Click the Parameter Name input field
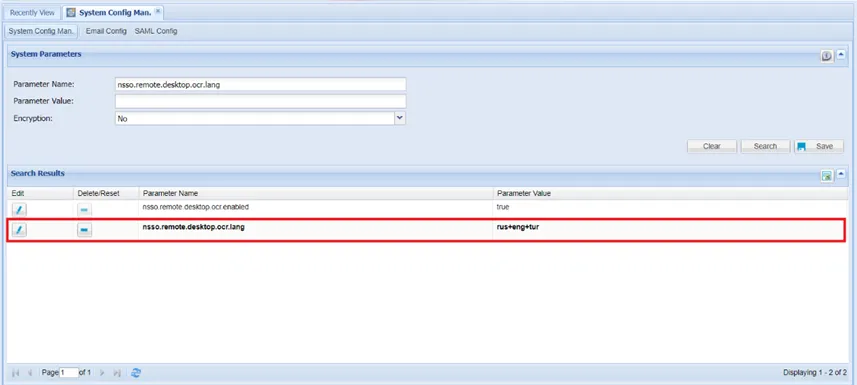 click(260, 84)
